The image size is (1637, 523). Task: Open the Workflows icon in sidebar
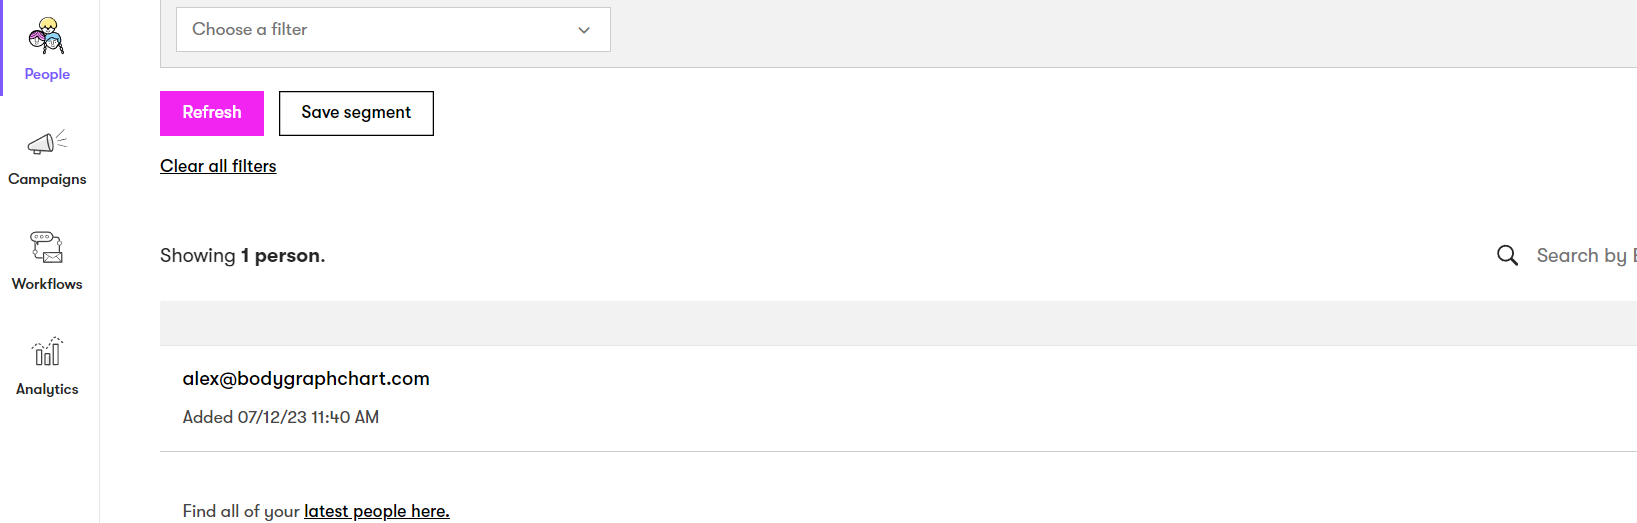click(47, 247)
